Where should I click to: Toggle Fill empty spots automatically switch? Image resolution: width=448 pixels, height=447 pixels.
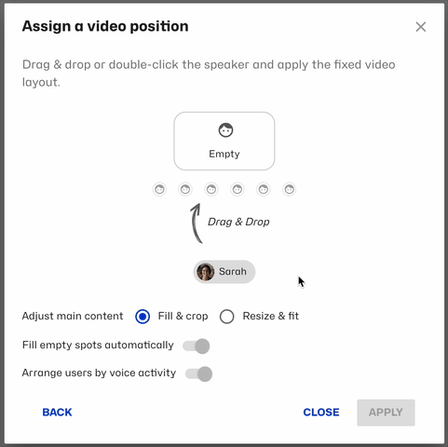tap(196, 346)
